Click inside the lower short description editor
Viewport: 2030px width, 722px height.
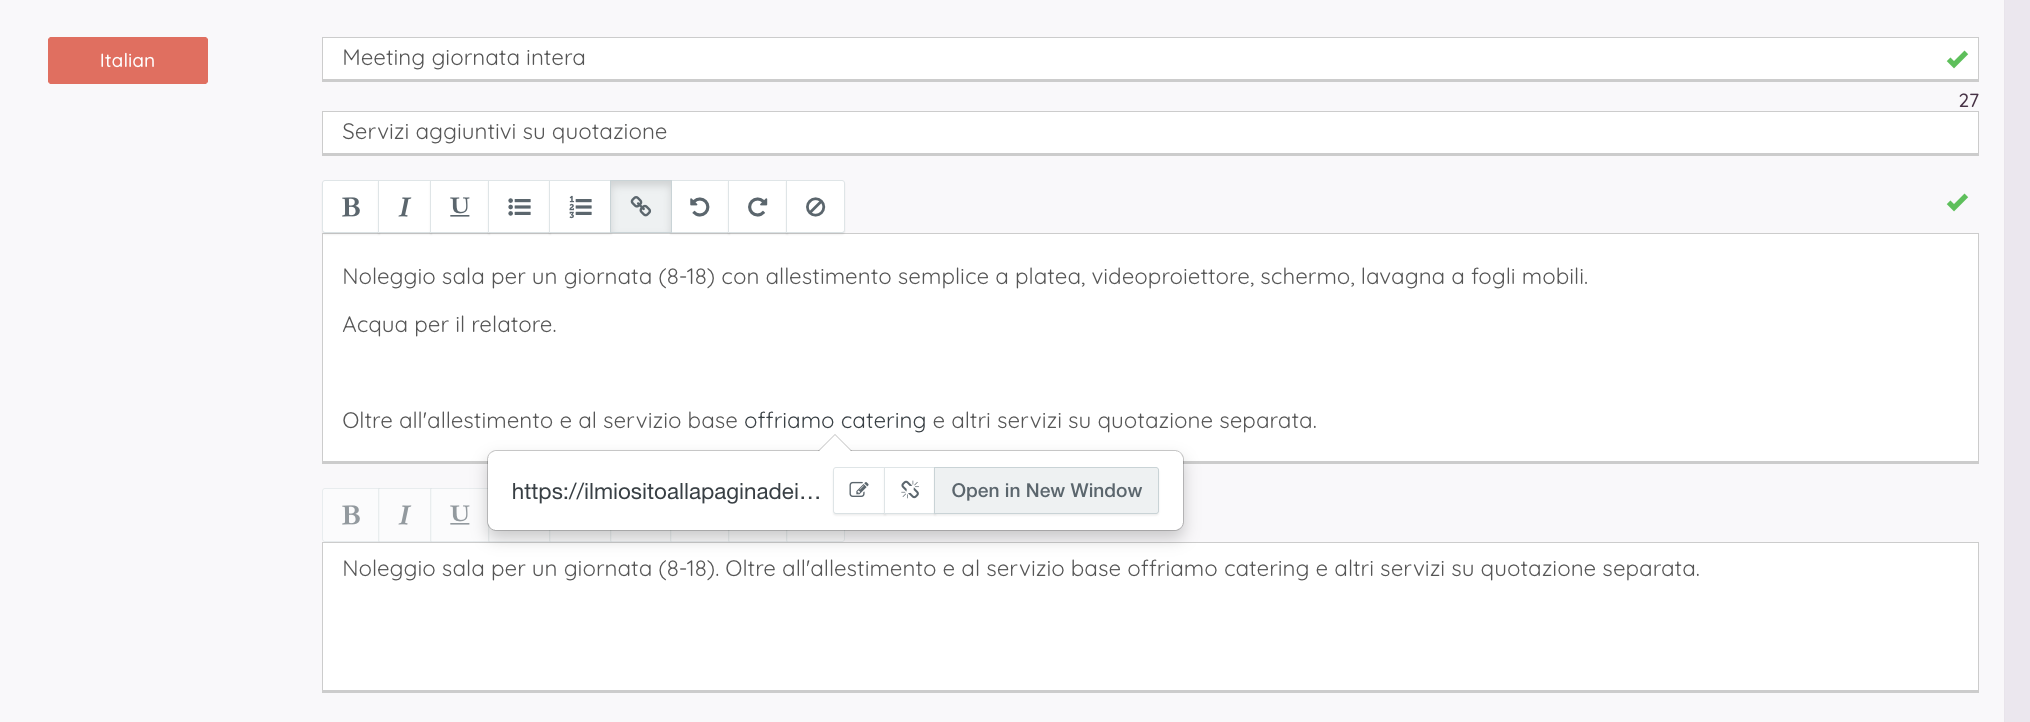(1150, 616)
